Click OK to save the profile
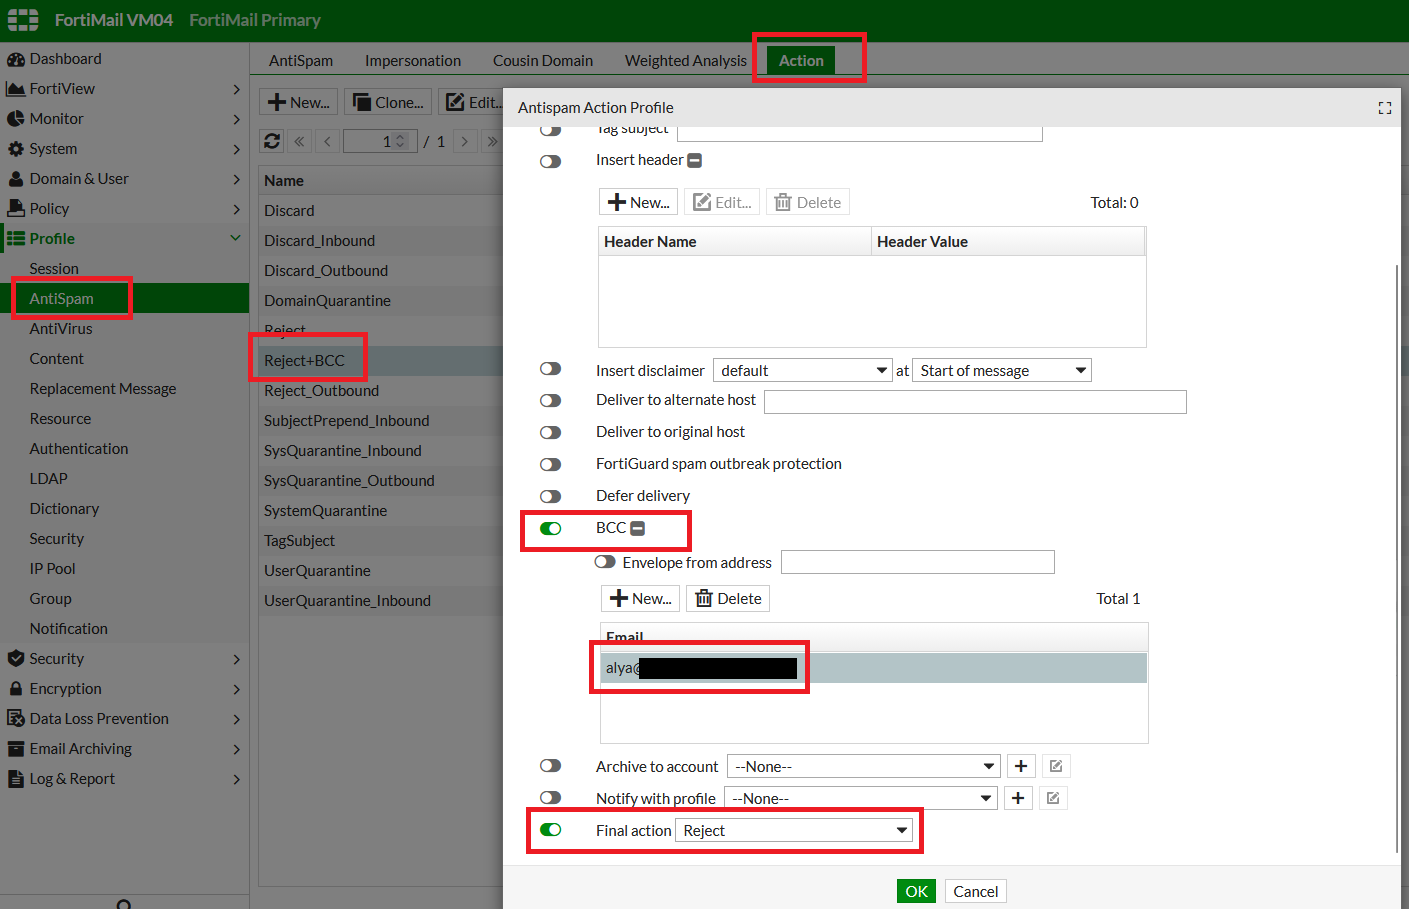Image resolution: width=1409 pixels, height=909 pixels. (x=917, y=891)
